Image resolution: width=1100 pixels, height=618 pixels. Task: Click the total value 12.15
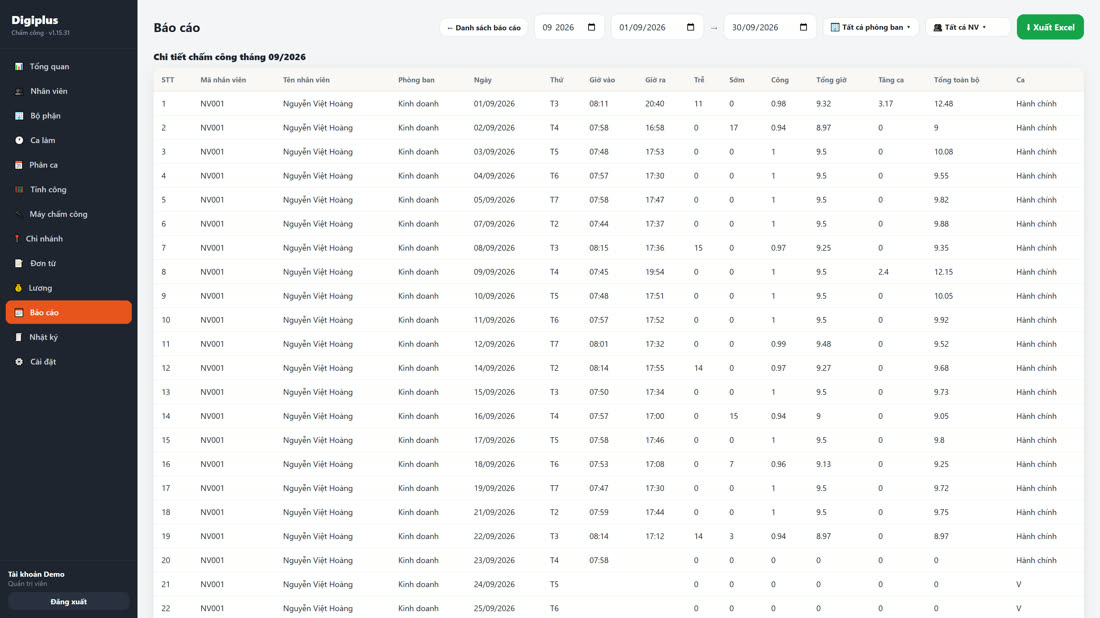point(944,272)
